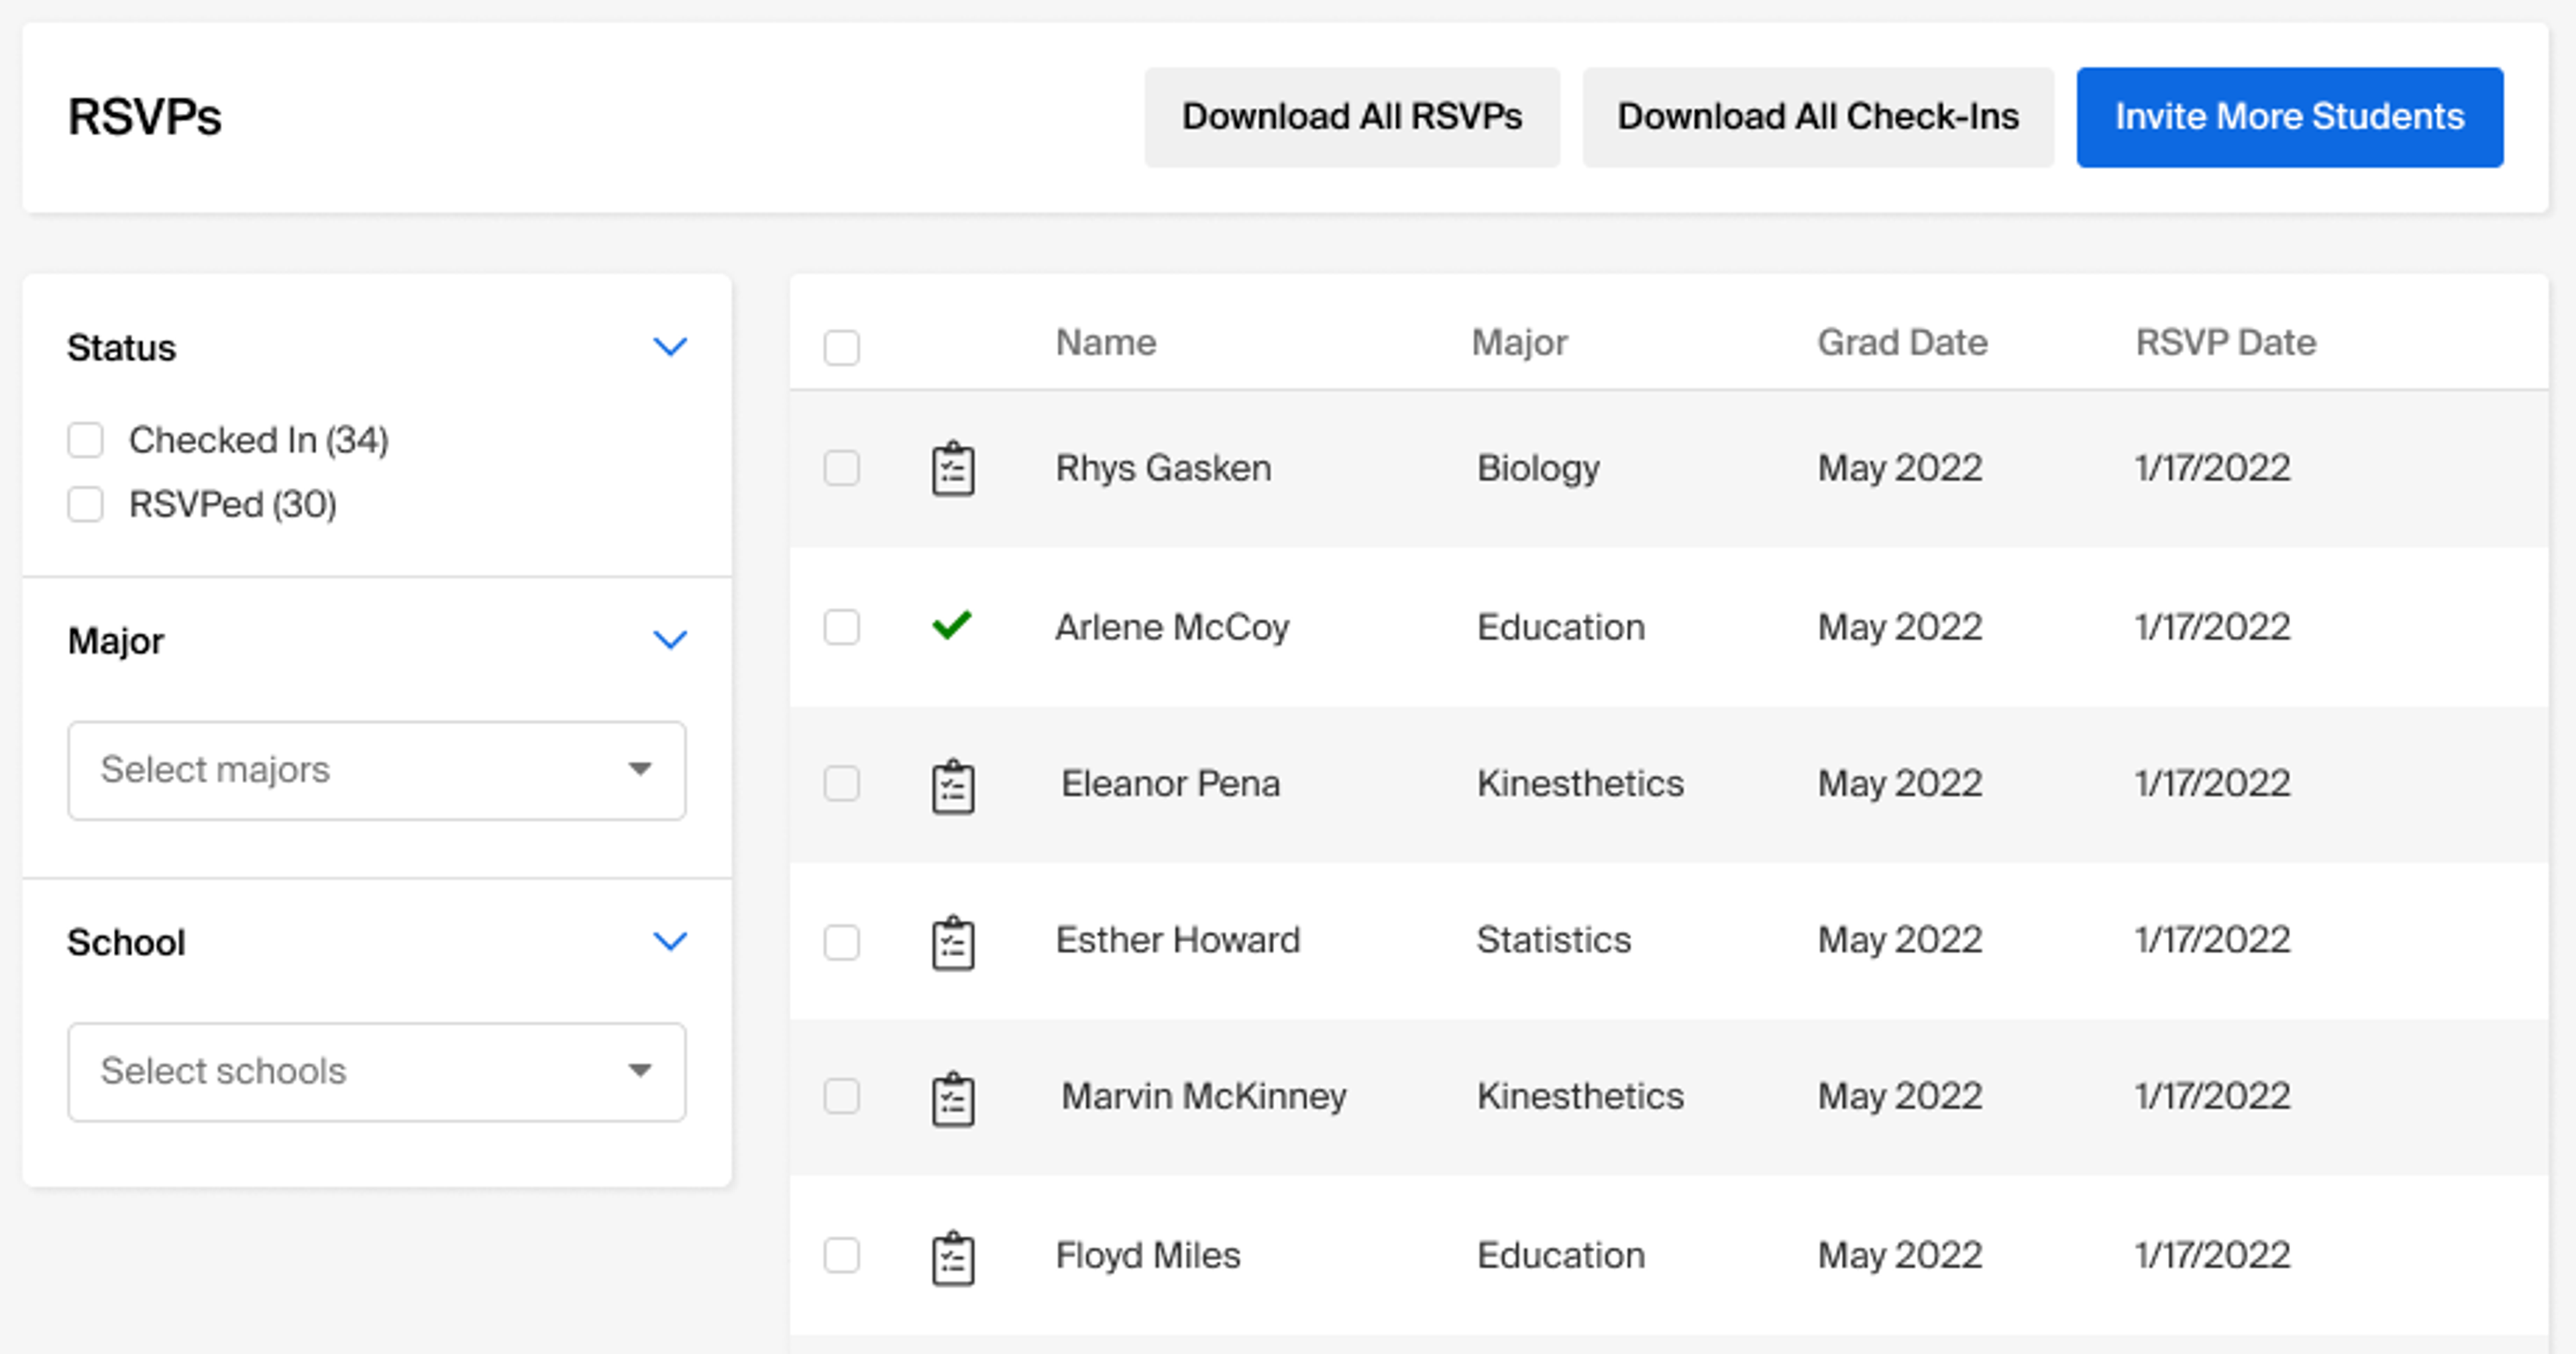Image resolution: width=2576 pixels, height=1354 pixels.
Task: Sort by Name column header
Action: [x=1105, y=343]
